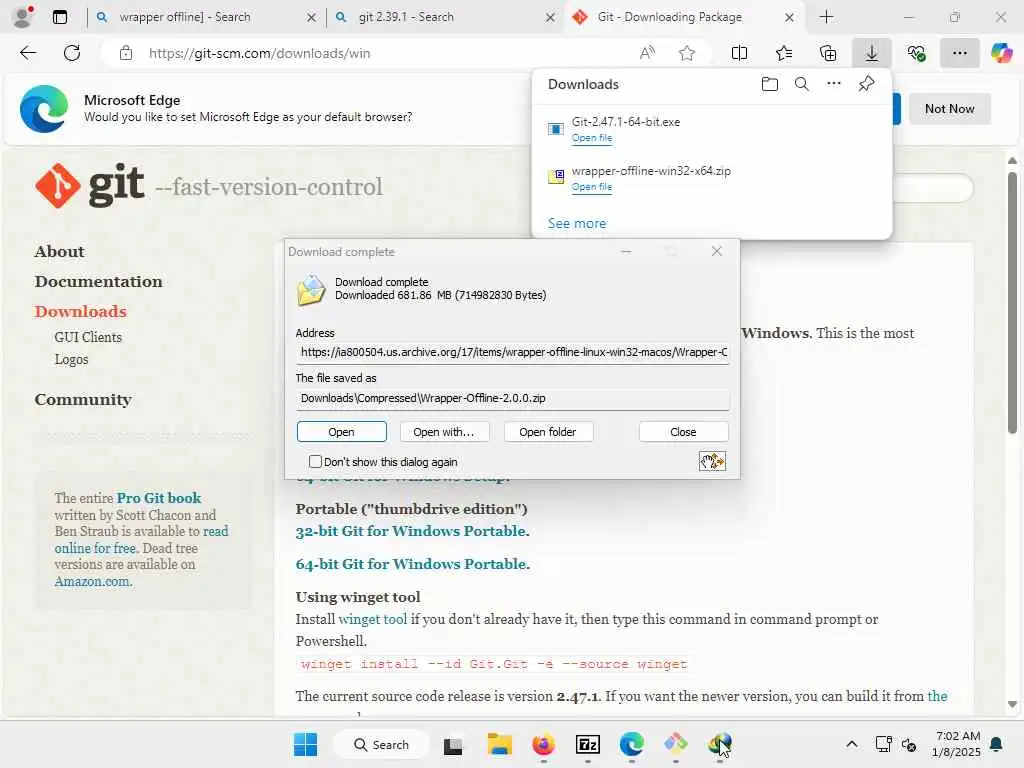Add this page to favorites star

click(686, 53)
